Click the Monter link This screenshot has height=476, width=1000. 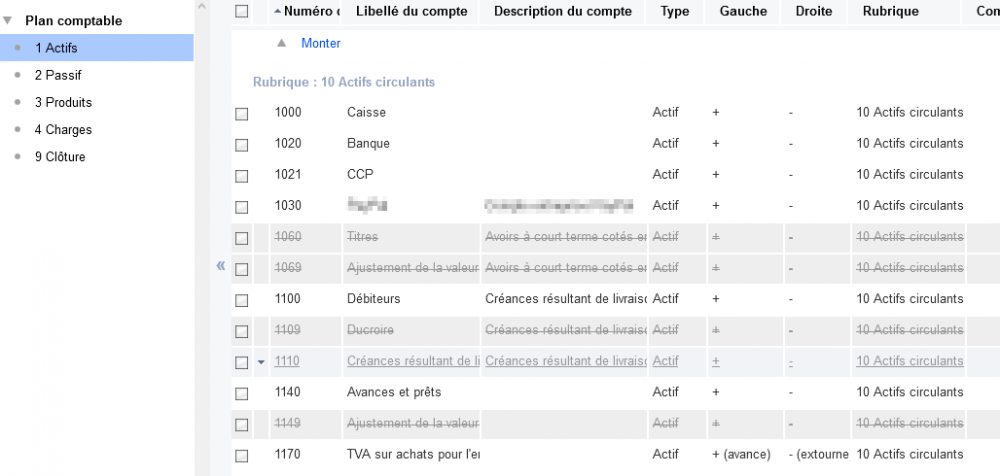pos(321,43)
